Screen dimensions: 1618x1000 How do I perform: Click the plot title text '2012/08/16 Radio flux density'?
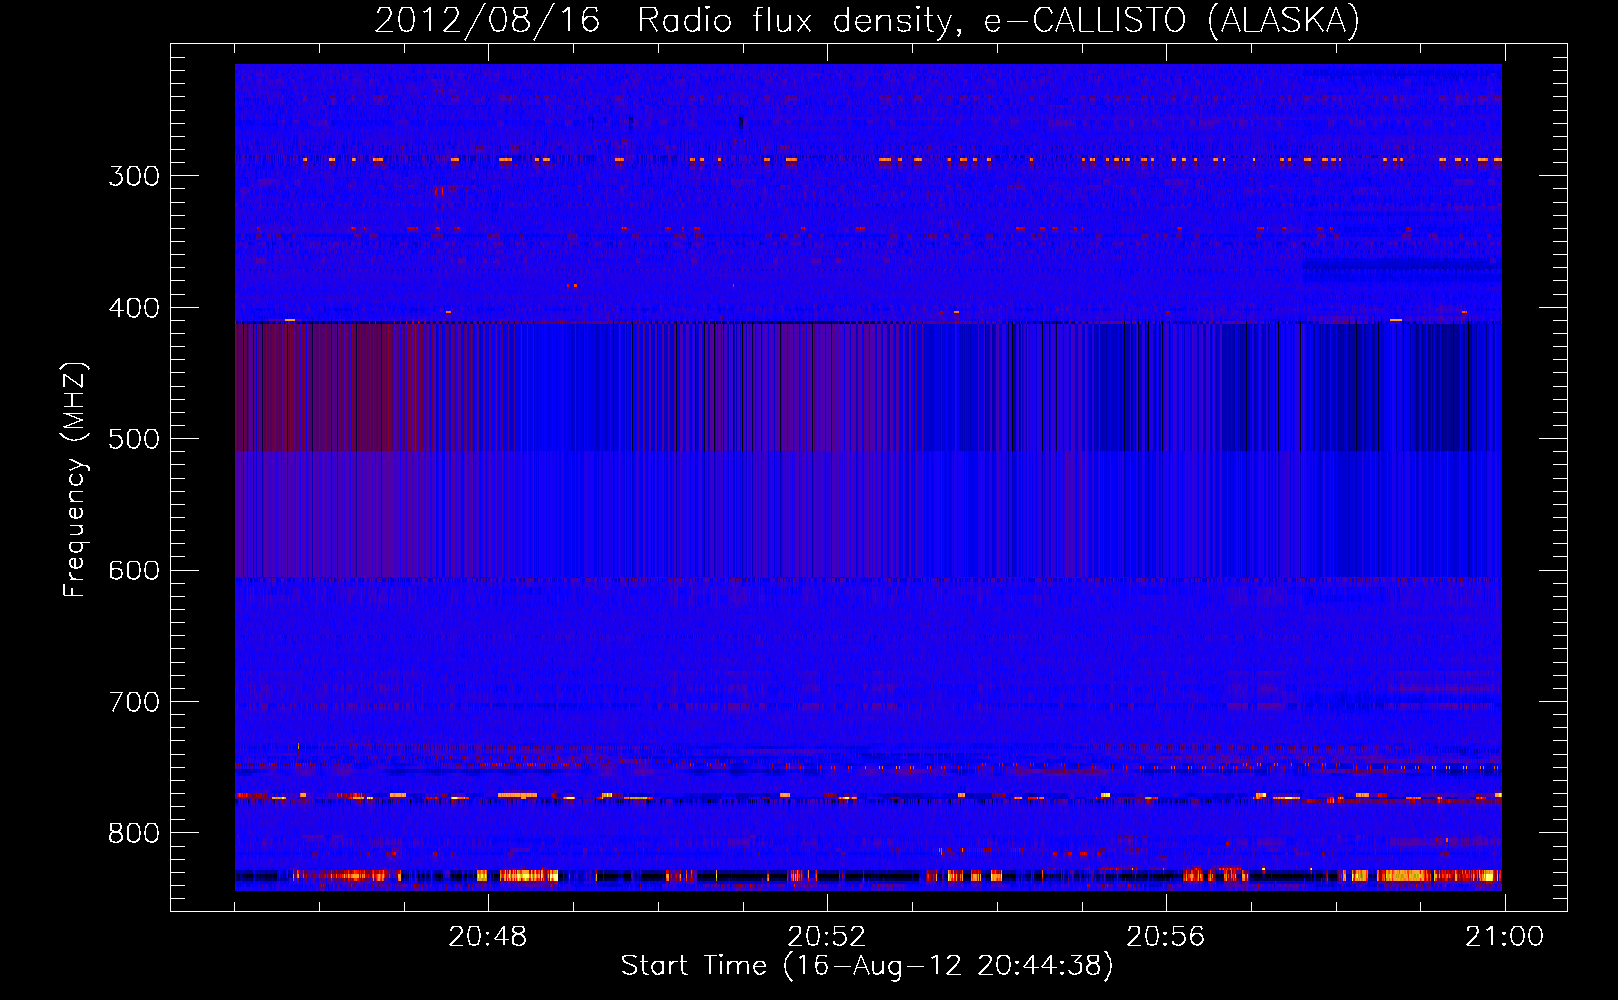[x=668, y=20]
